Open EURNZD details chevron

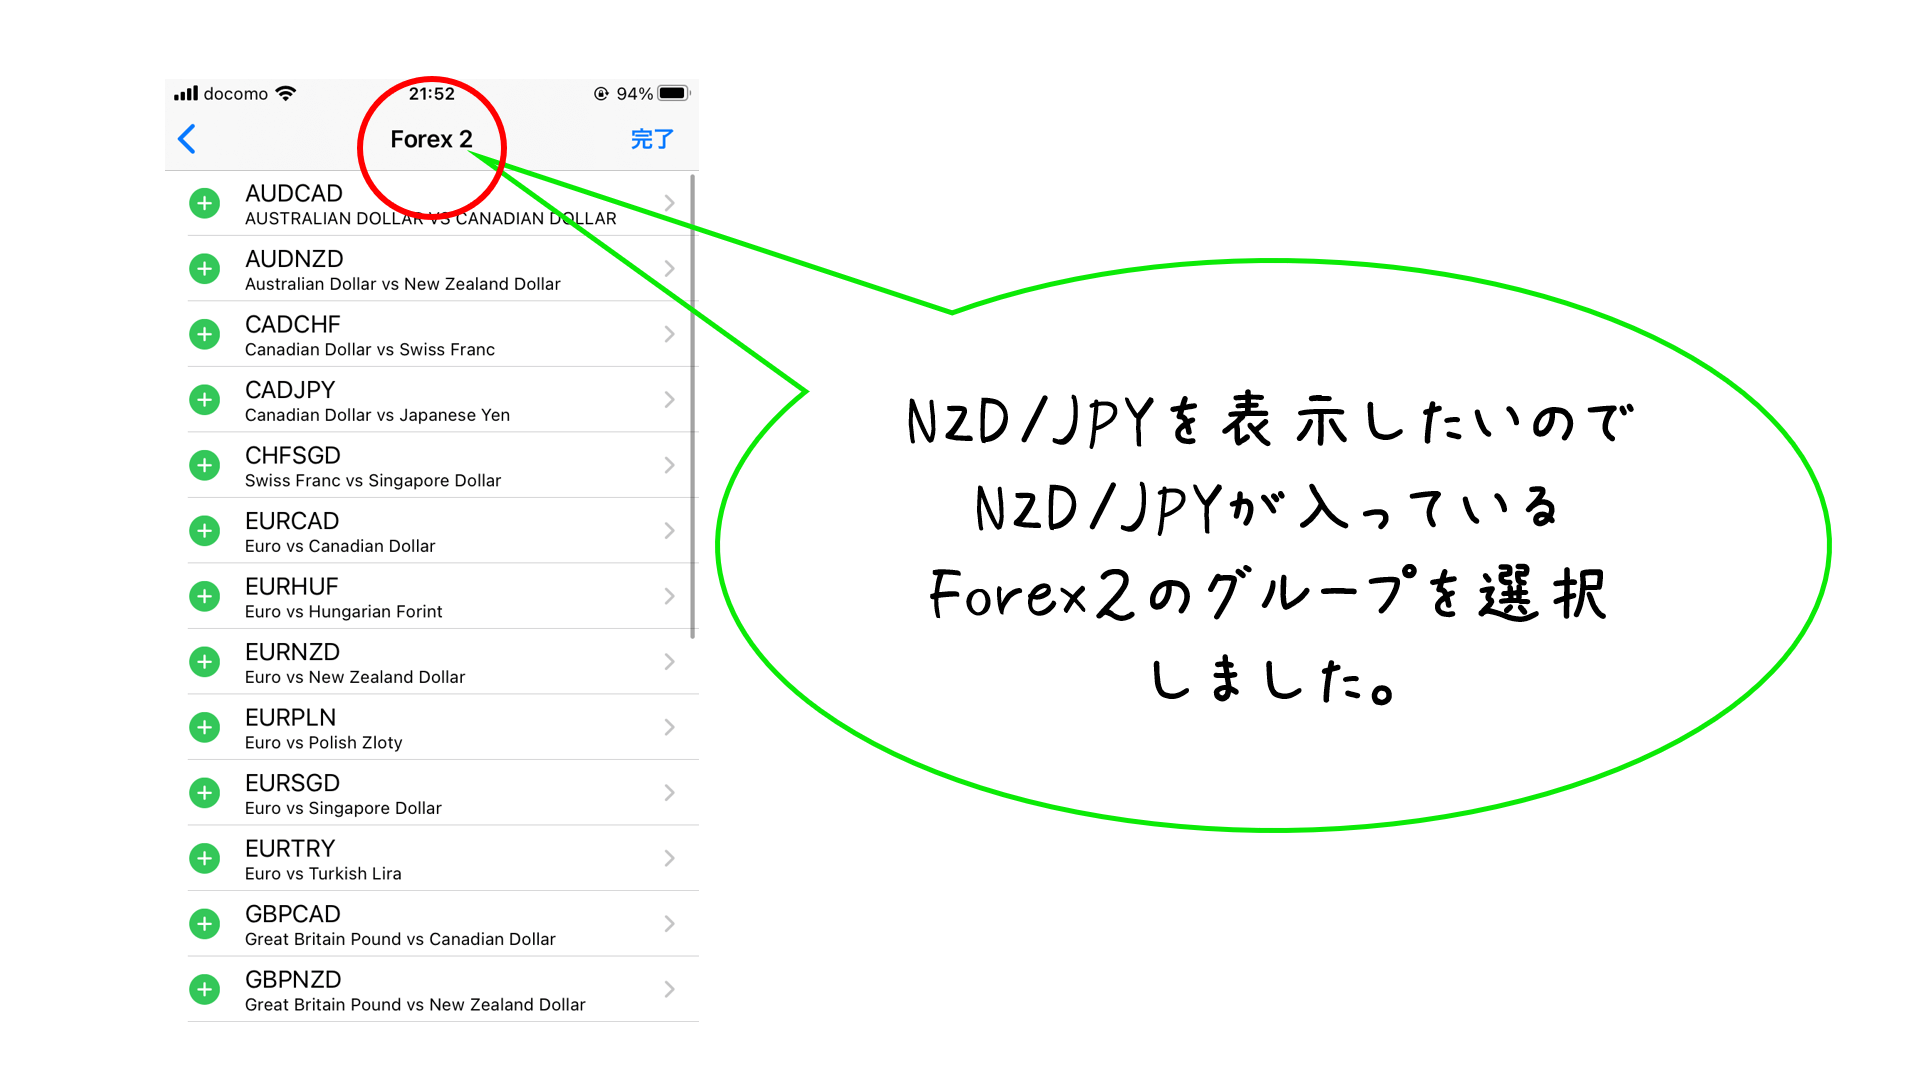(x=670, y=662)
